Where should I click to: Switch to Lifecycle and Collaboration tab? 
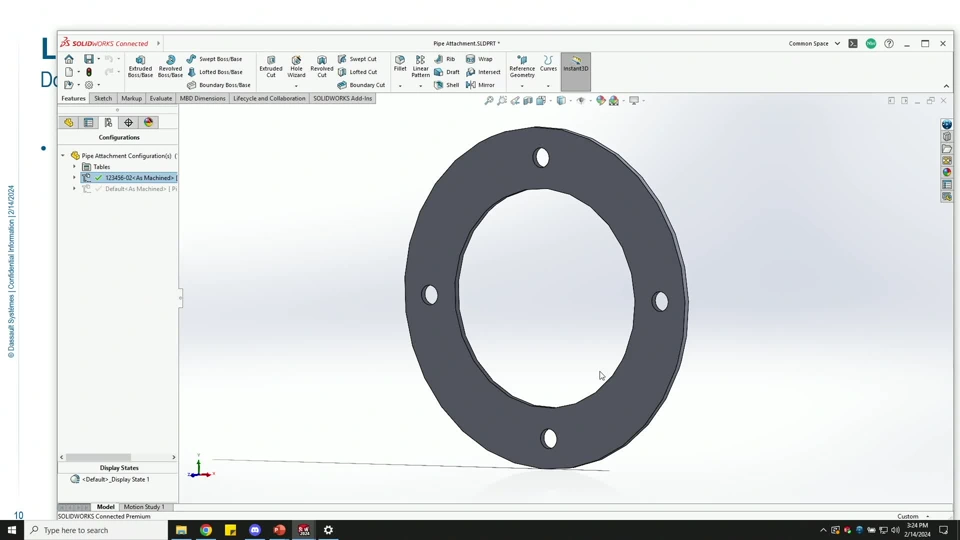(x=269, y=99)
